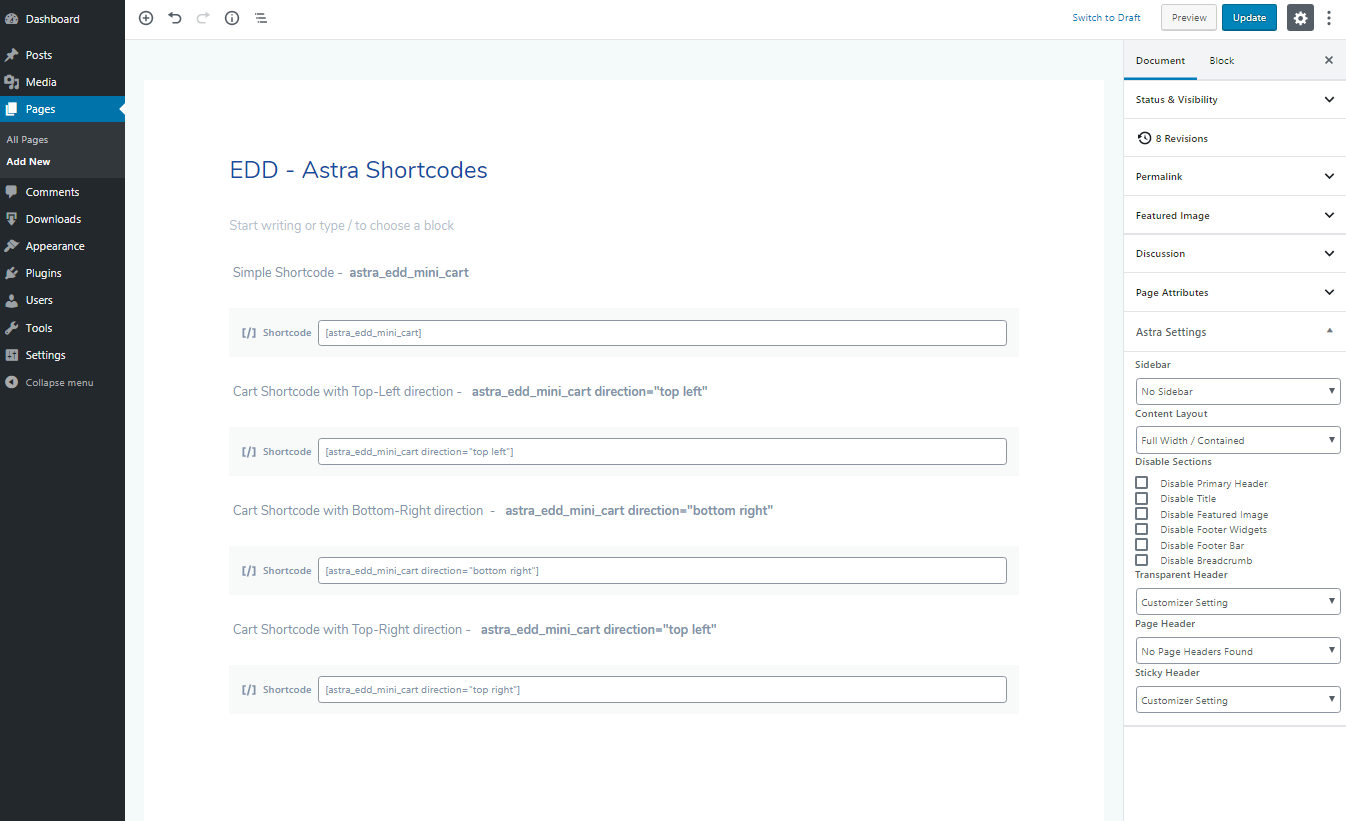
Task: Undo the last change
Action: [x=175, y=18]
